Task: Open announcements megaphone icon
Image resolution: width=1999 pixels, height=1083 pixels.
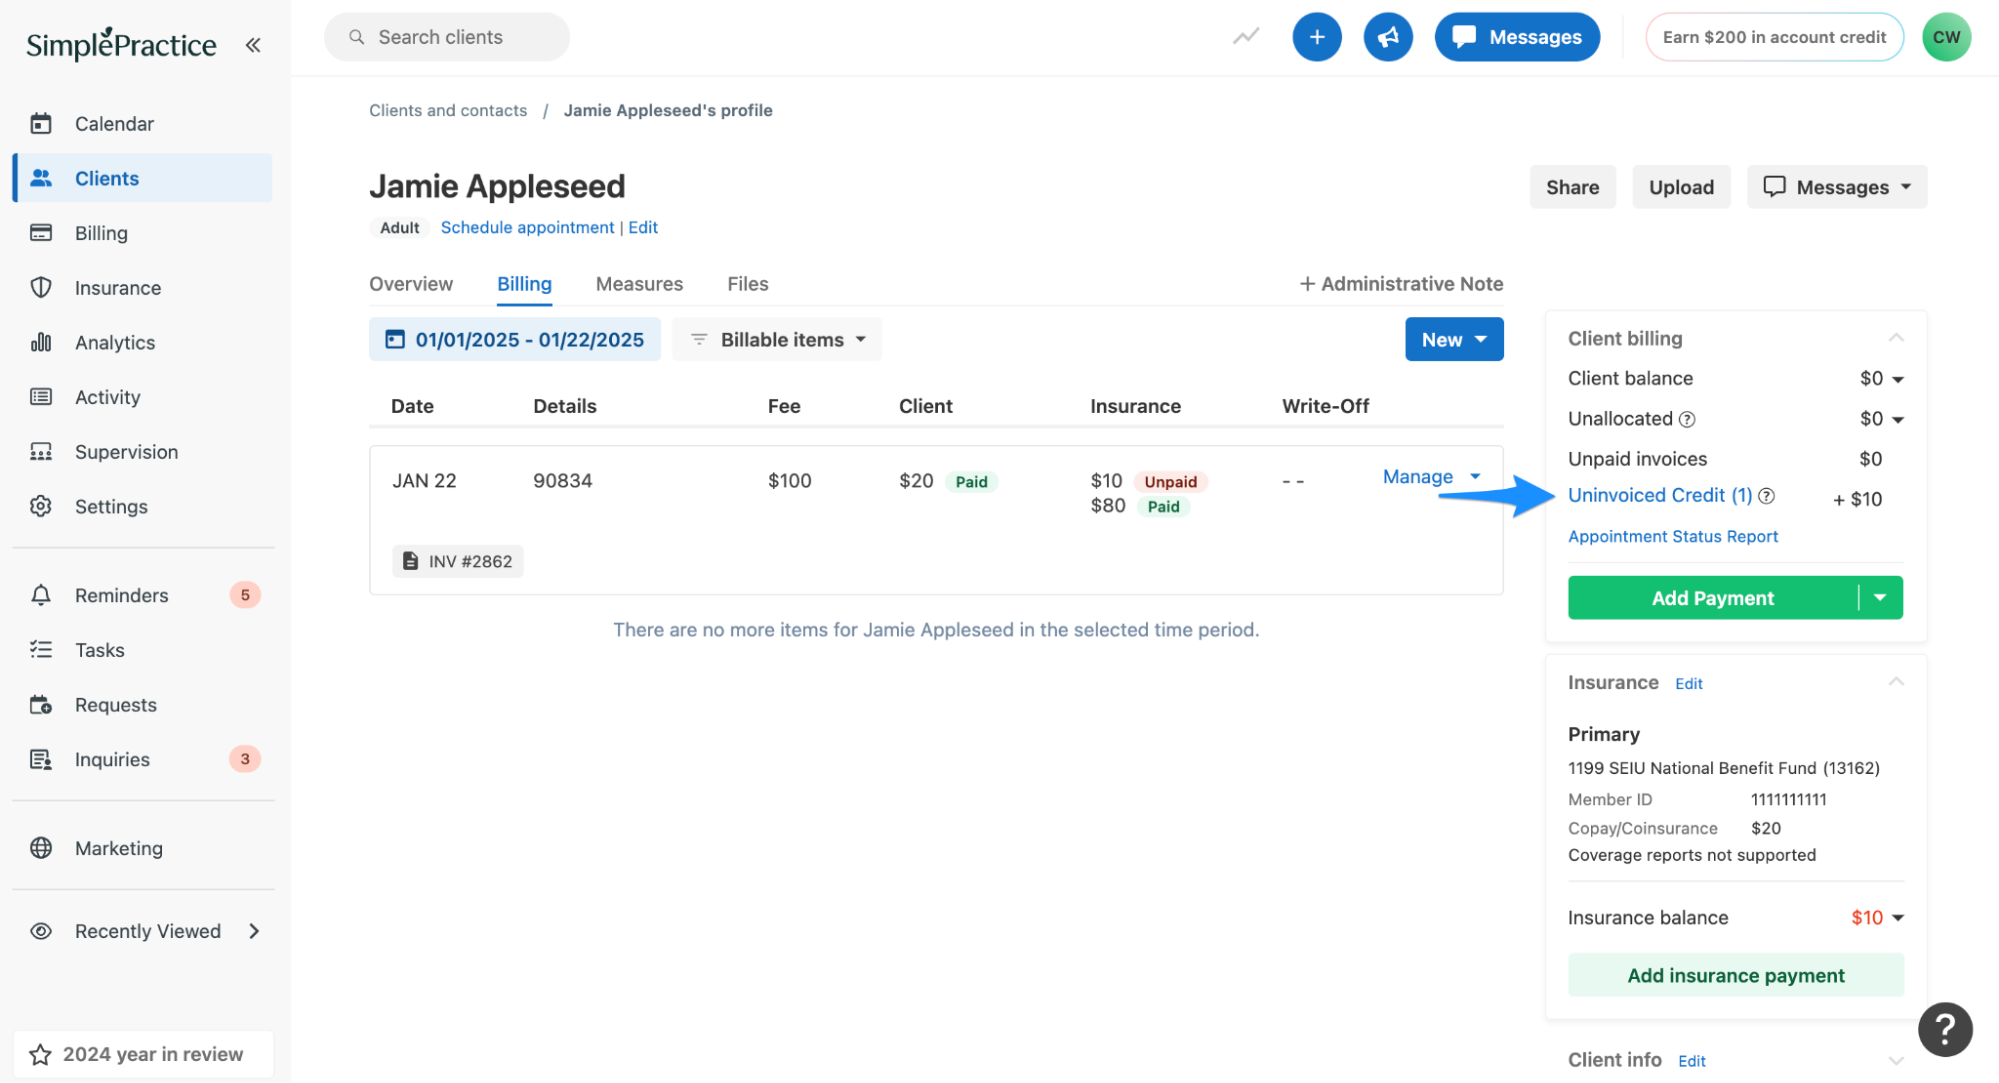Action: click(x=1388, y=37)
